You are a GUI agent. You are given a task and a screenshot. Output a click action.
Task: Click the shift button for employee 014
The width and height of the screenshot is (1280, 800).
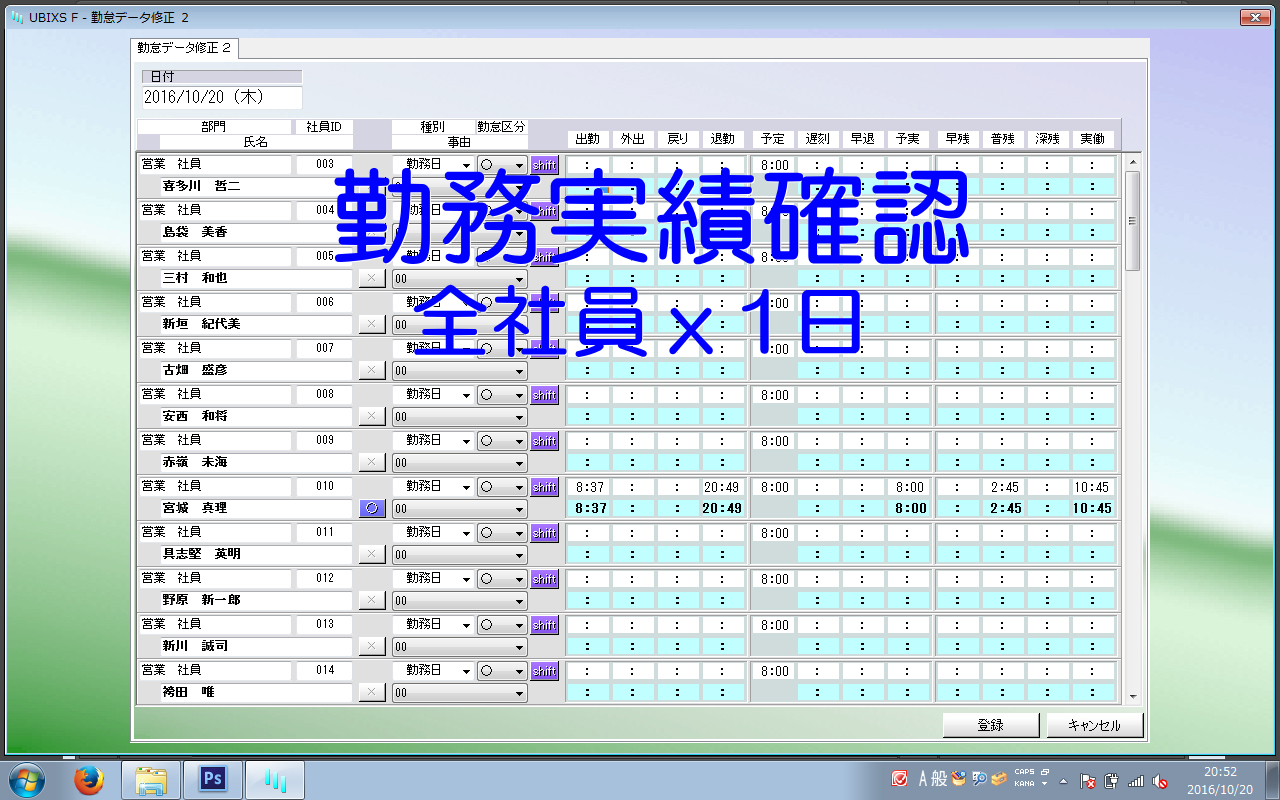(x=544, y=671)
